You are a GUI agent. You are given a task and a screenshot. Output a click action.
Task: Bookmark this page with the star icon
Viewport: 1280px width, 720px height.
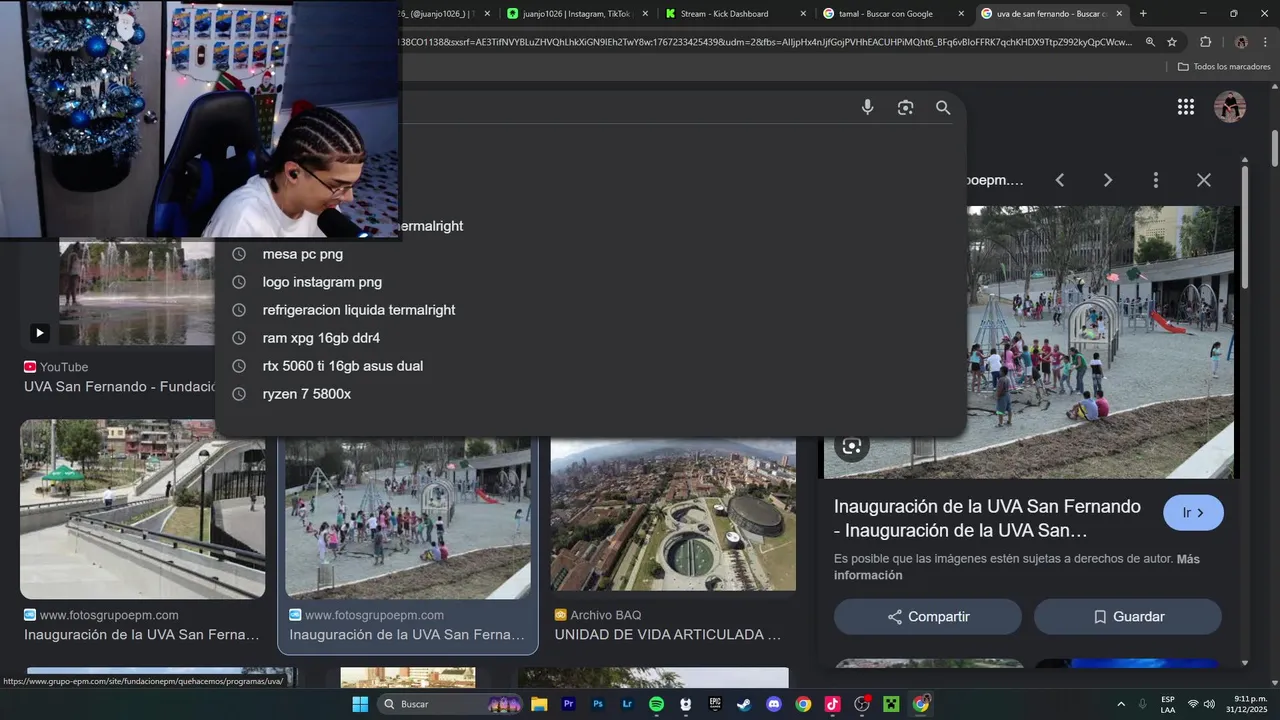pyautogui.click(x=1172, y=42)
